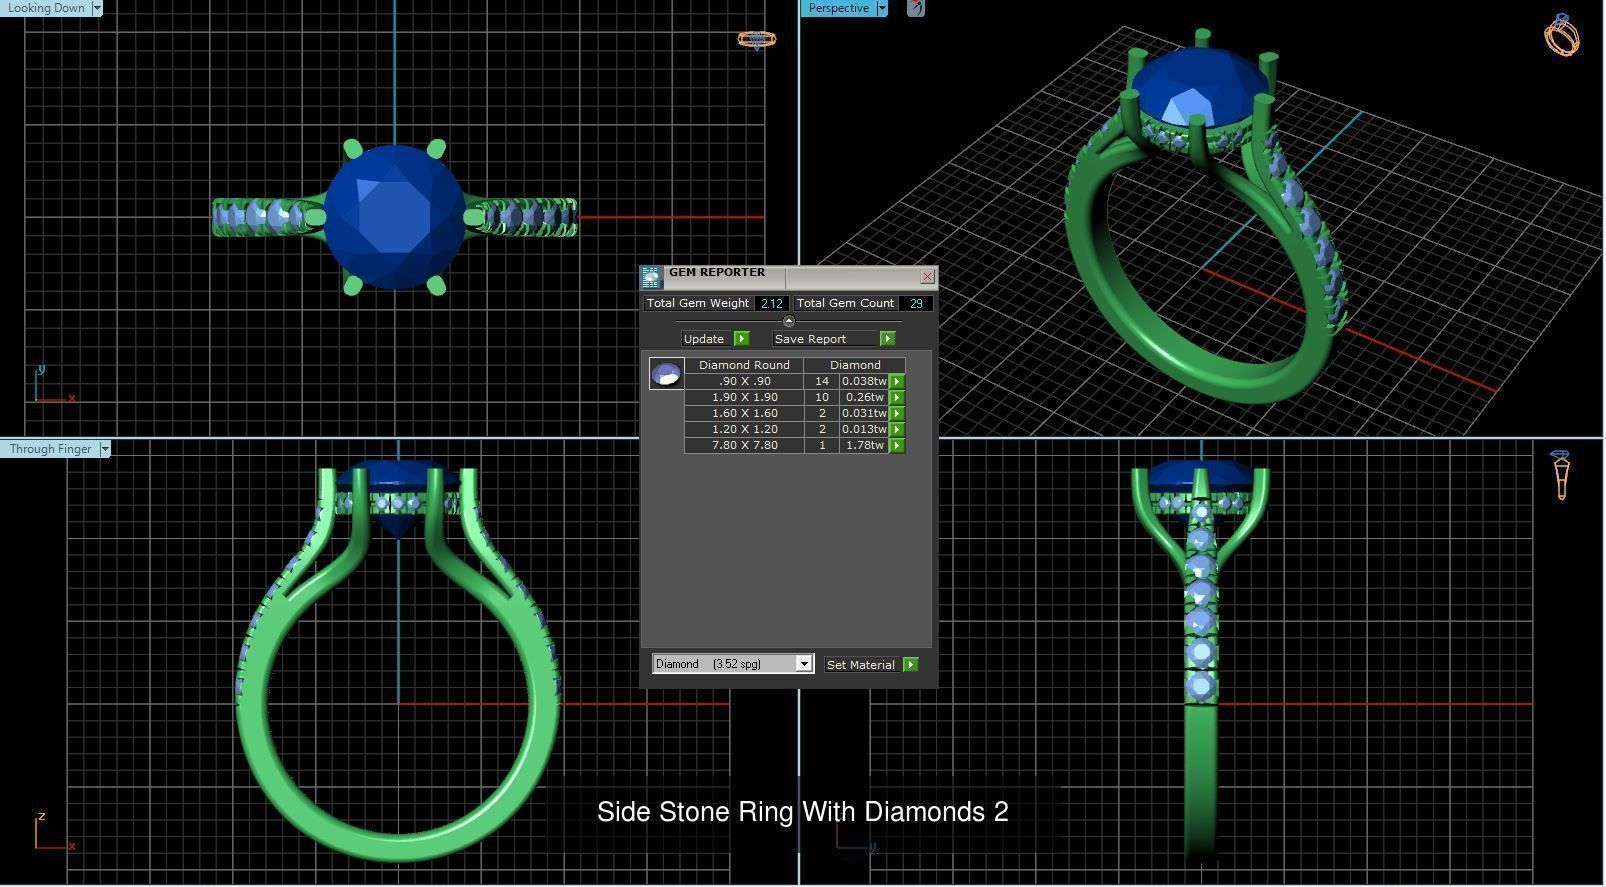Click the quantity 14 cell
Image resolution: width=1606 pixels, height=887 pixels.
pyautogui.click(x=822, y=381)
